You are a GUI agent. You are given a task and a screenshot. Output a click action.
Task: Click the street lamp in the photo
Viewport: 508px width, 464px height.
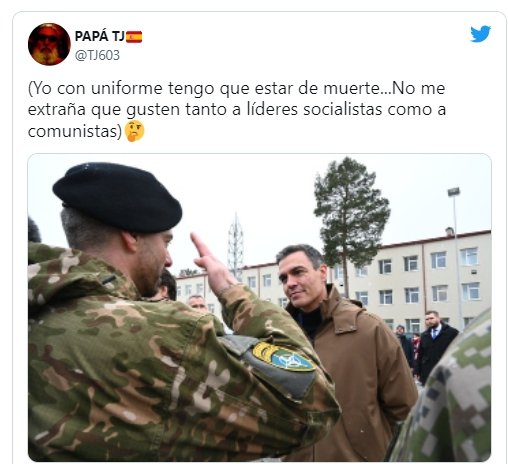[x=456, y=253]
